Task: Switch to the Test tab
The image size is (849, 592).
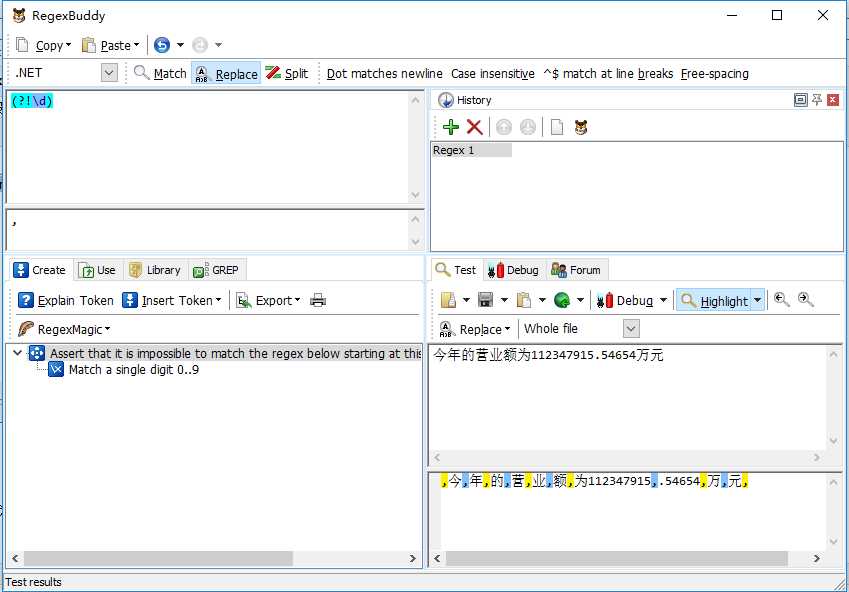Action: tap(456, 270)
